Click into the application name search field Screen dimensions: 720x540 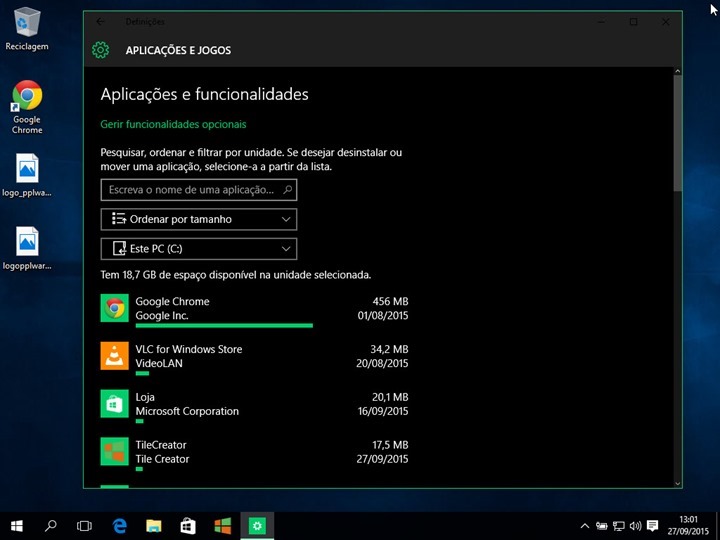[190, 189]
